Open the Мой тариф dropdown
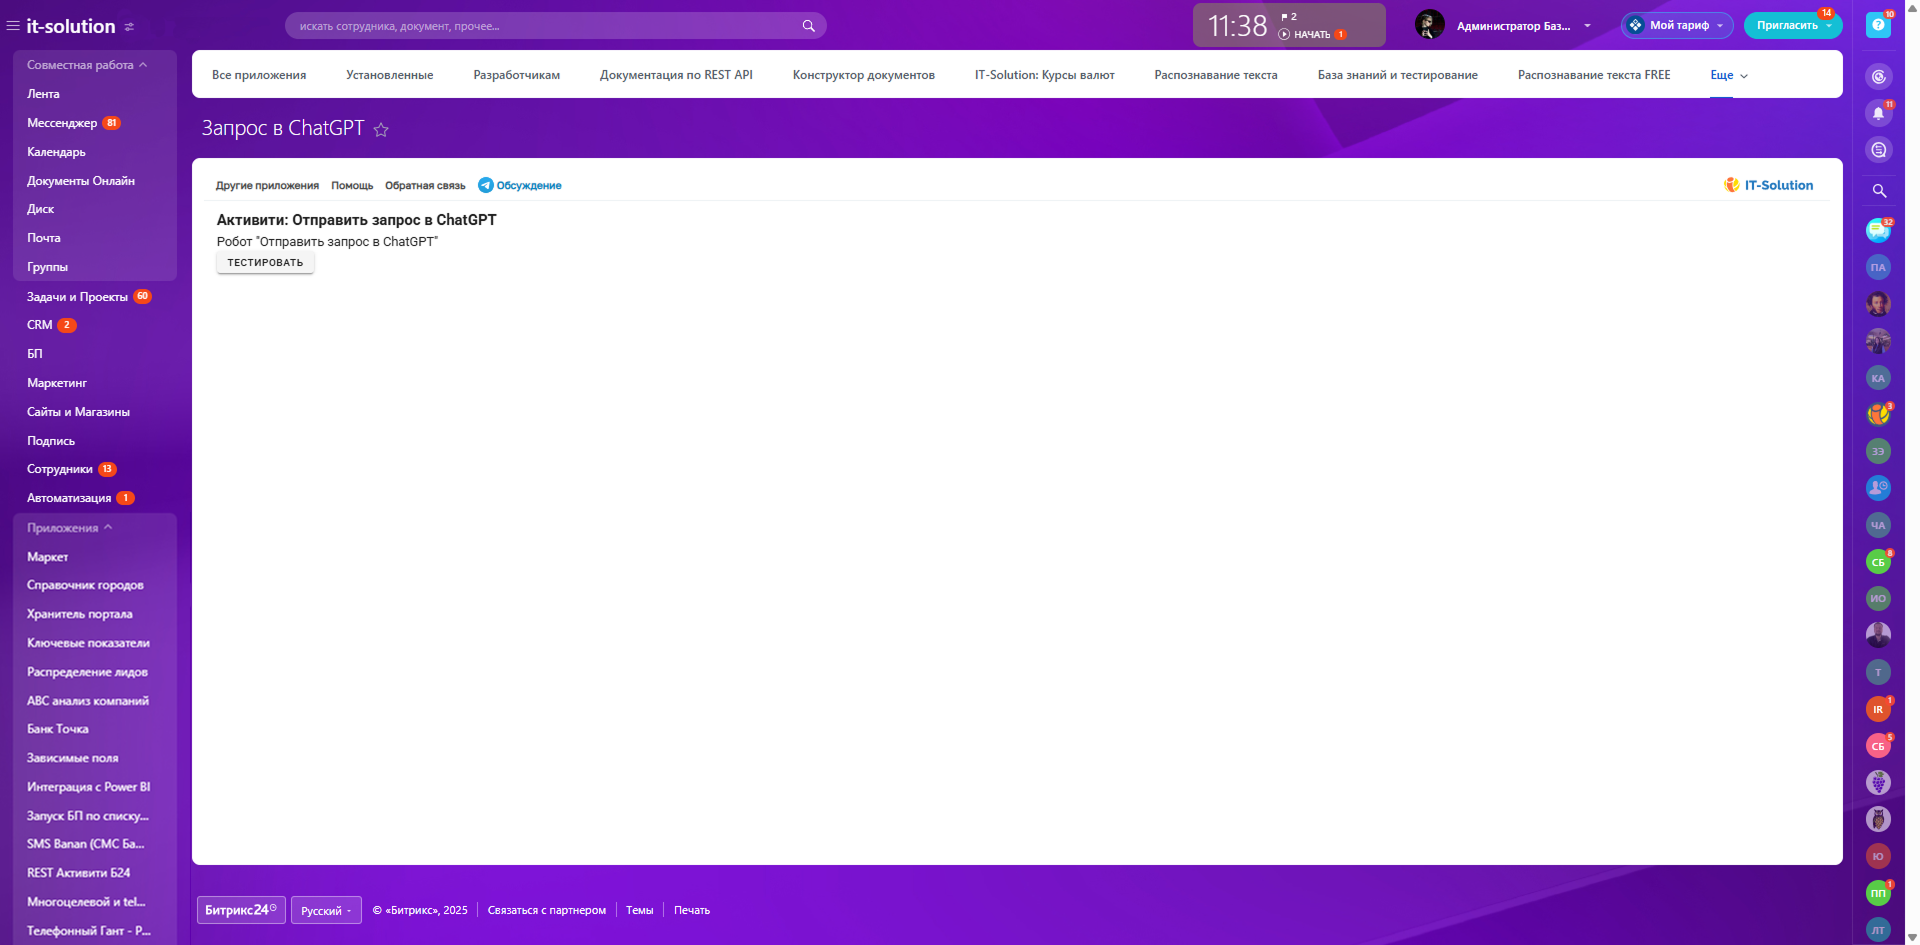1920x945 pixels. click(1677, 25)
